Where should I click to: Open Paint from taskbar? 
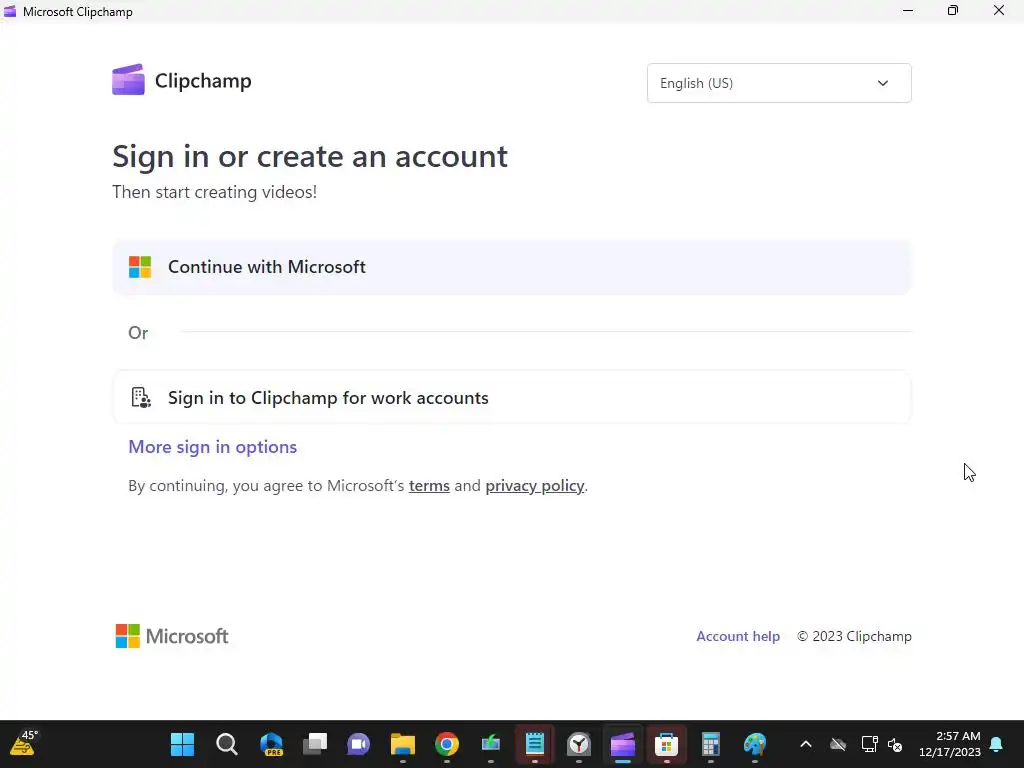coord(754,744)
